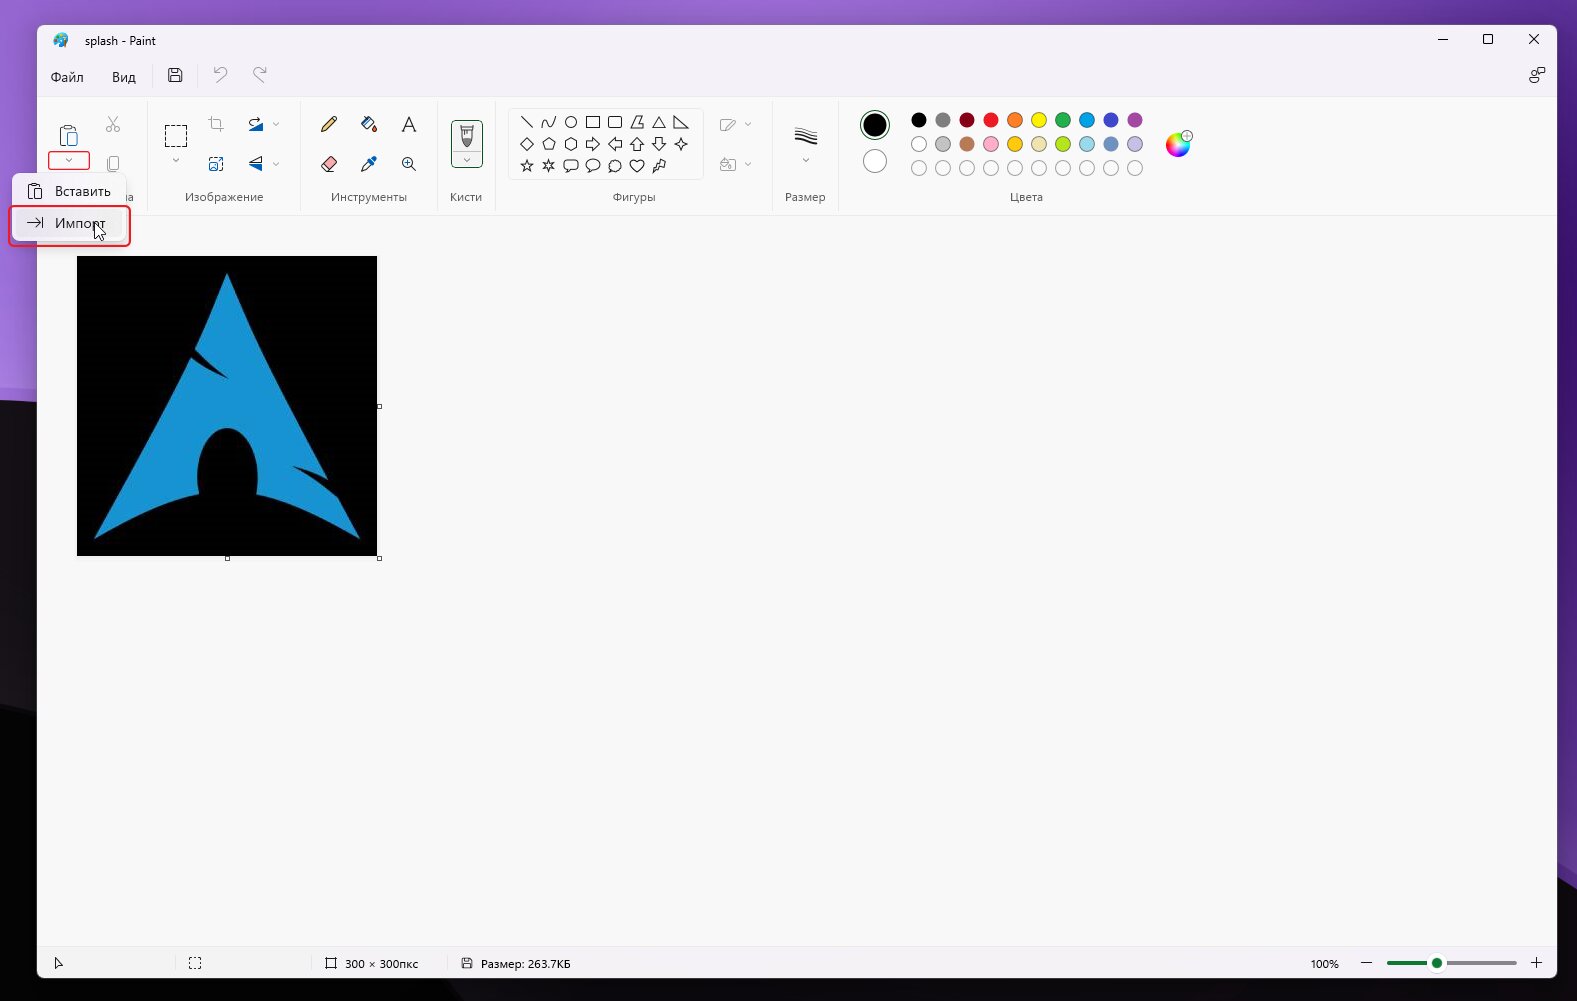Select the Magnifier tool
Viewport: 1577px width, 1001px height.
pyautogui.click(x=409, y=163)
